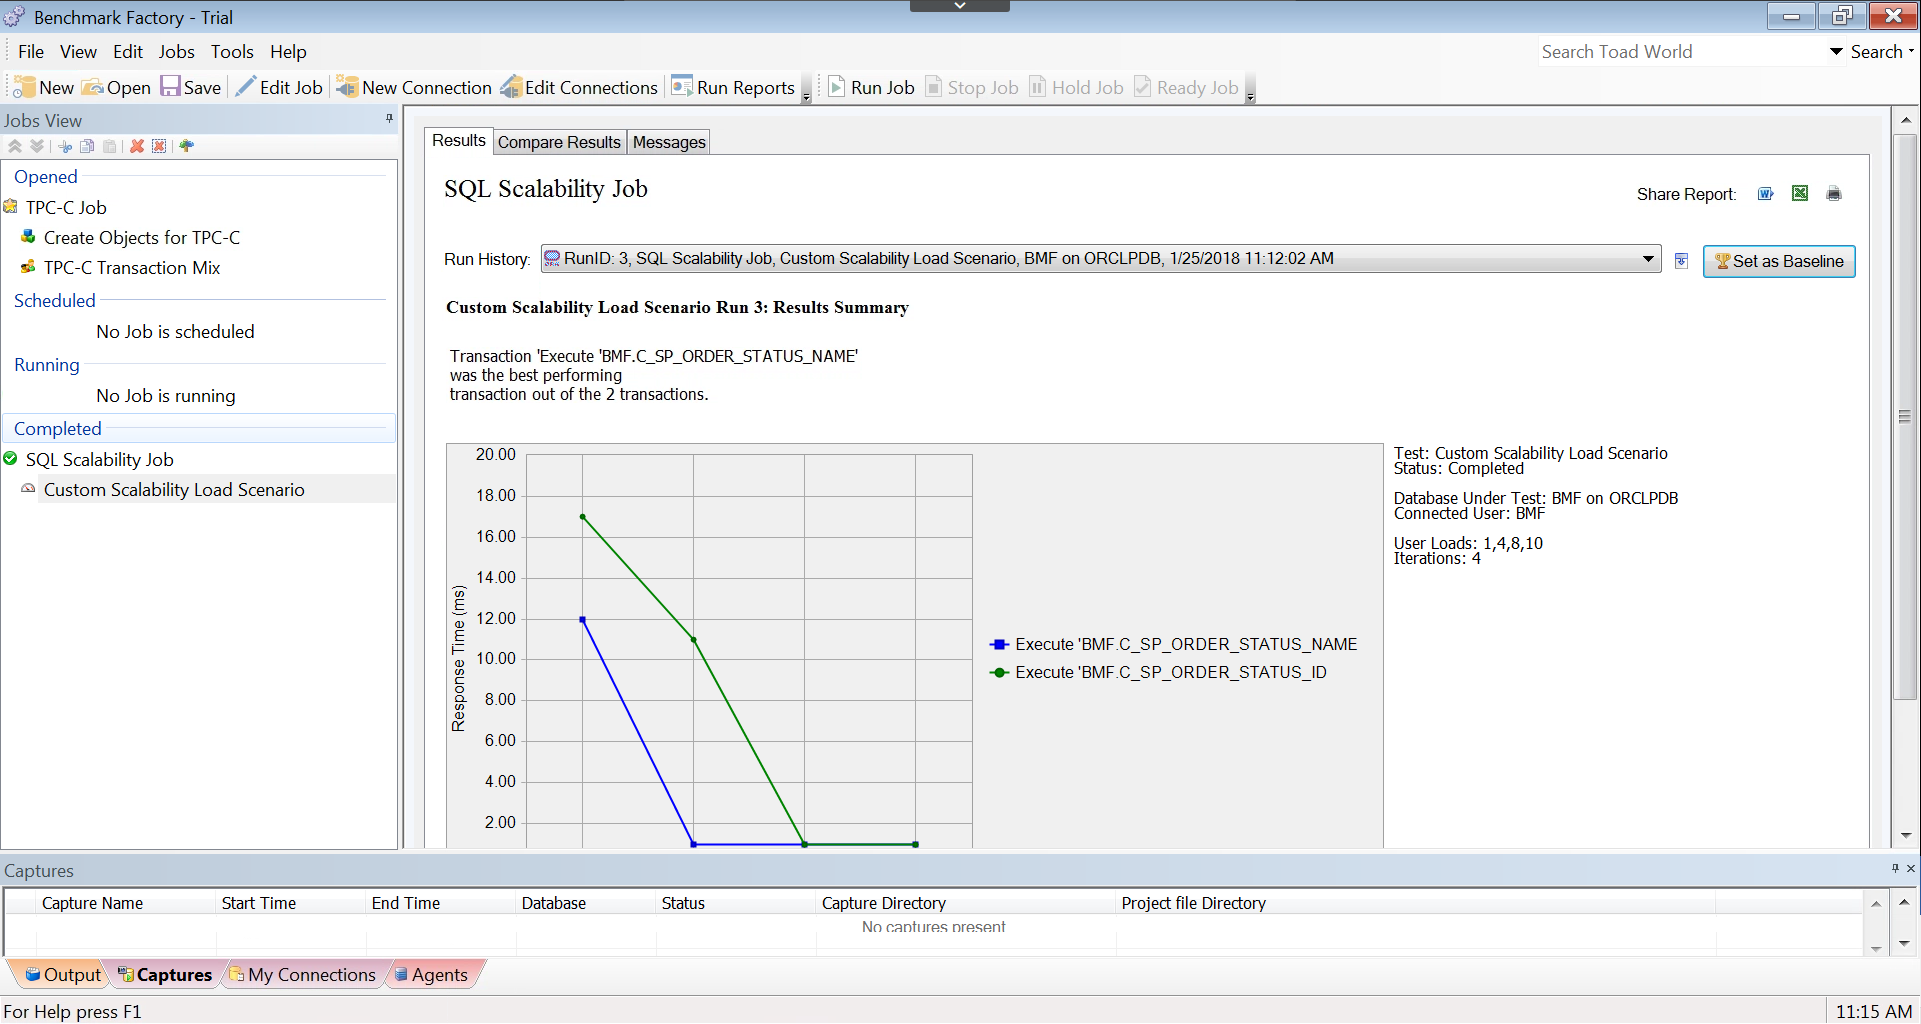
Task: Click the copy icon in Jobs View
Action: pyautogui.click(x=87, y=146)
